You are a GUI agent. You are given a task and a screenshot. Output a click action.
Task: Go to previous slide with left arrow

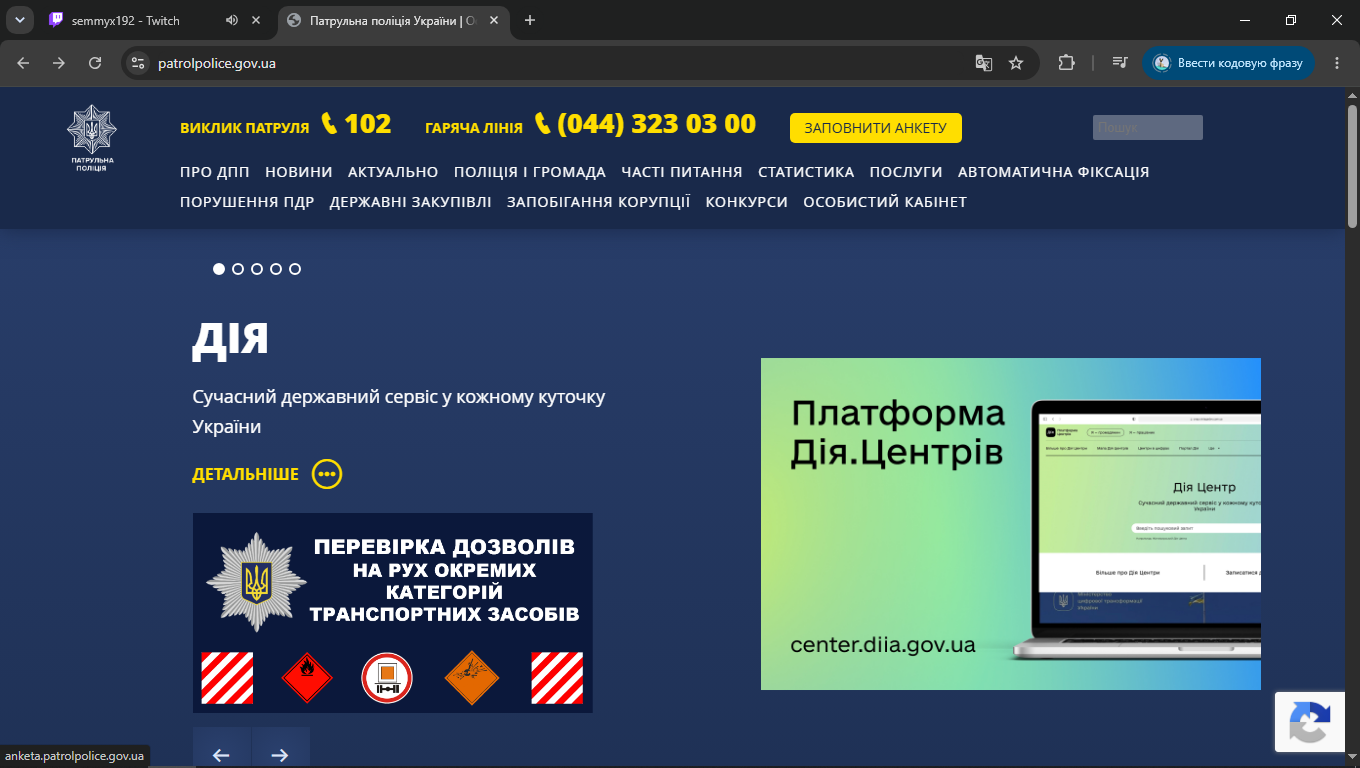(222, 755)
